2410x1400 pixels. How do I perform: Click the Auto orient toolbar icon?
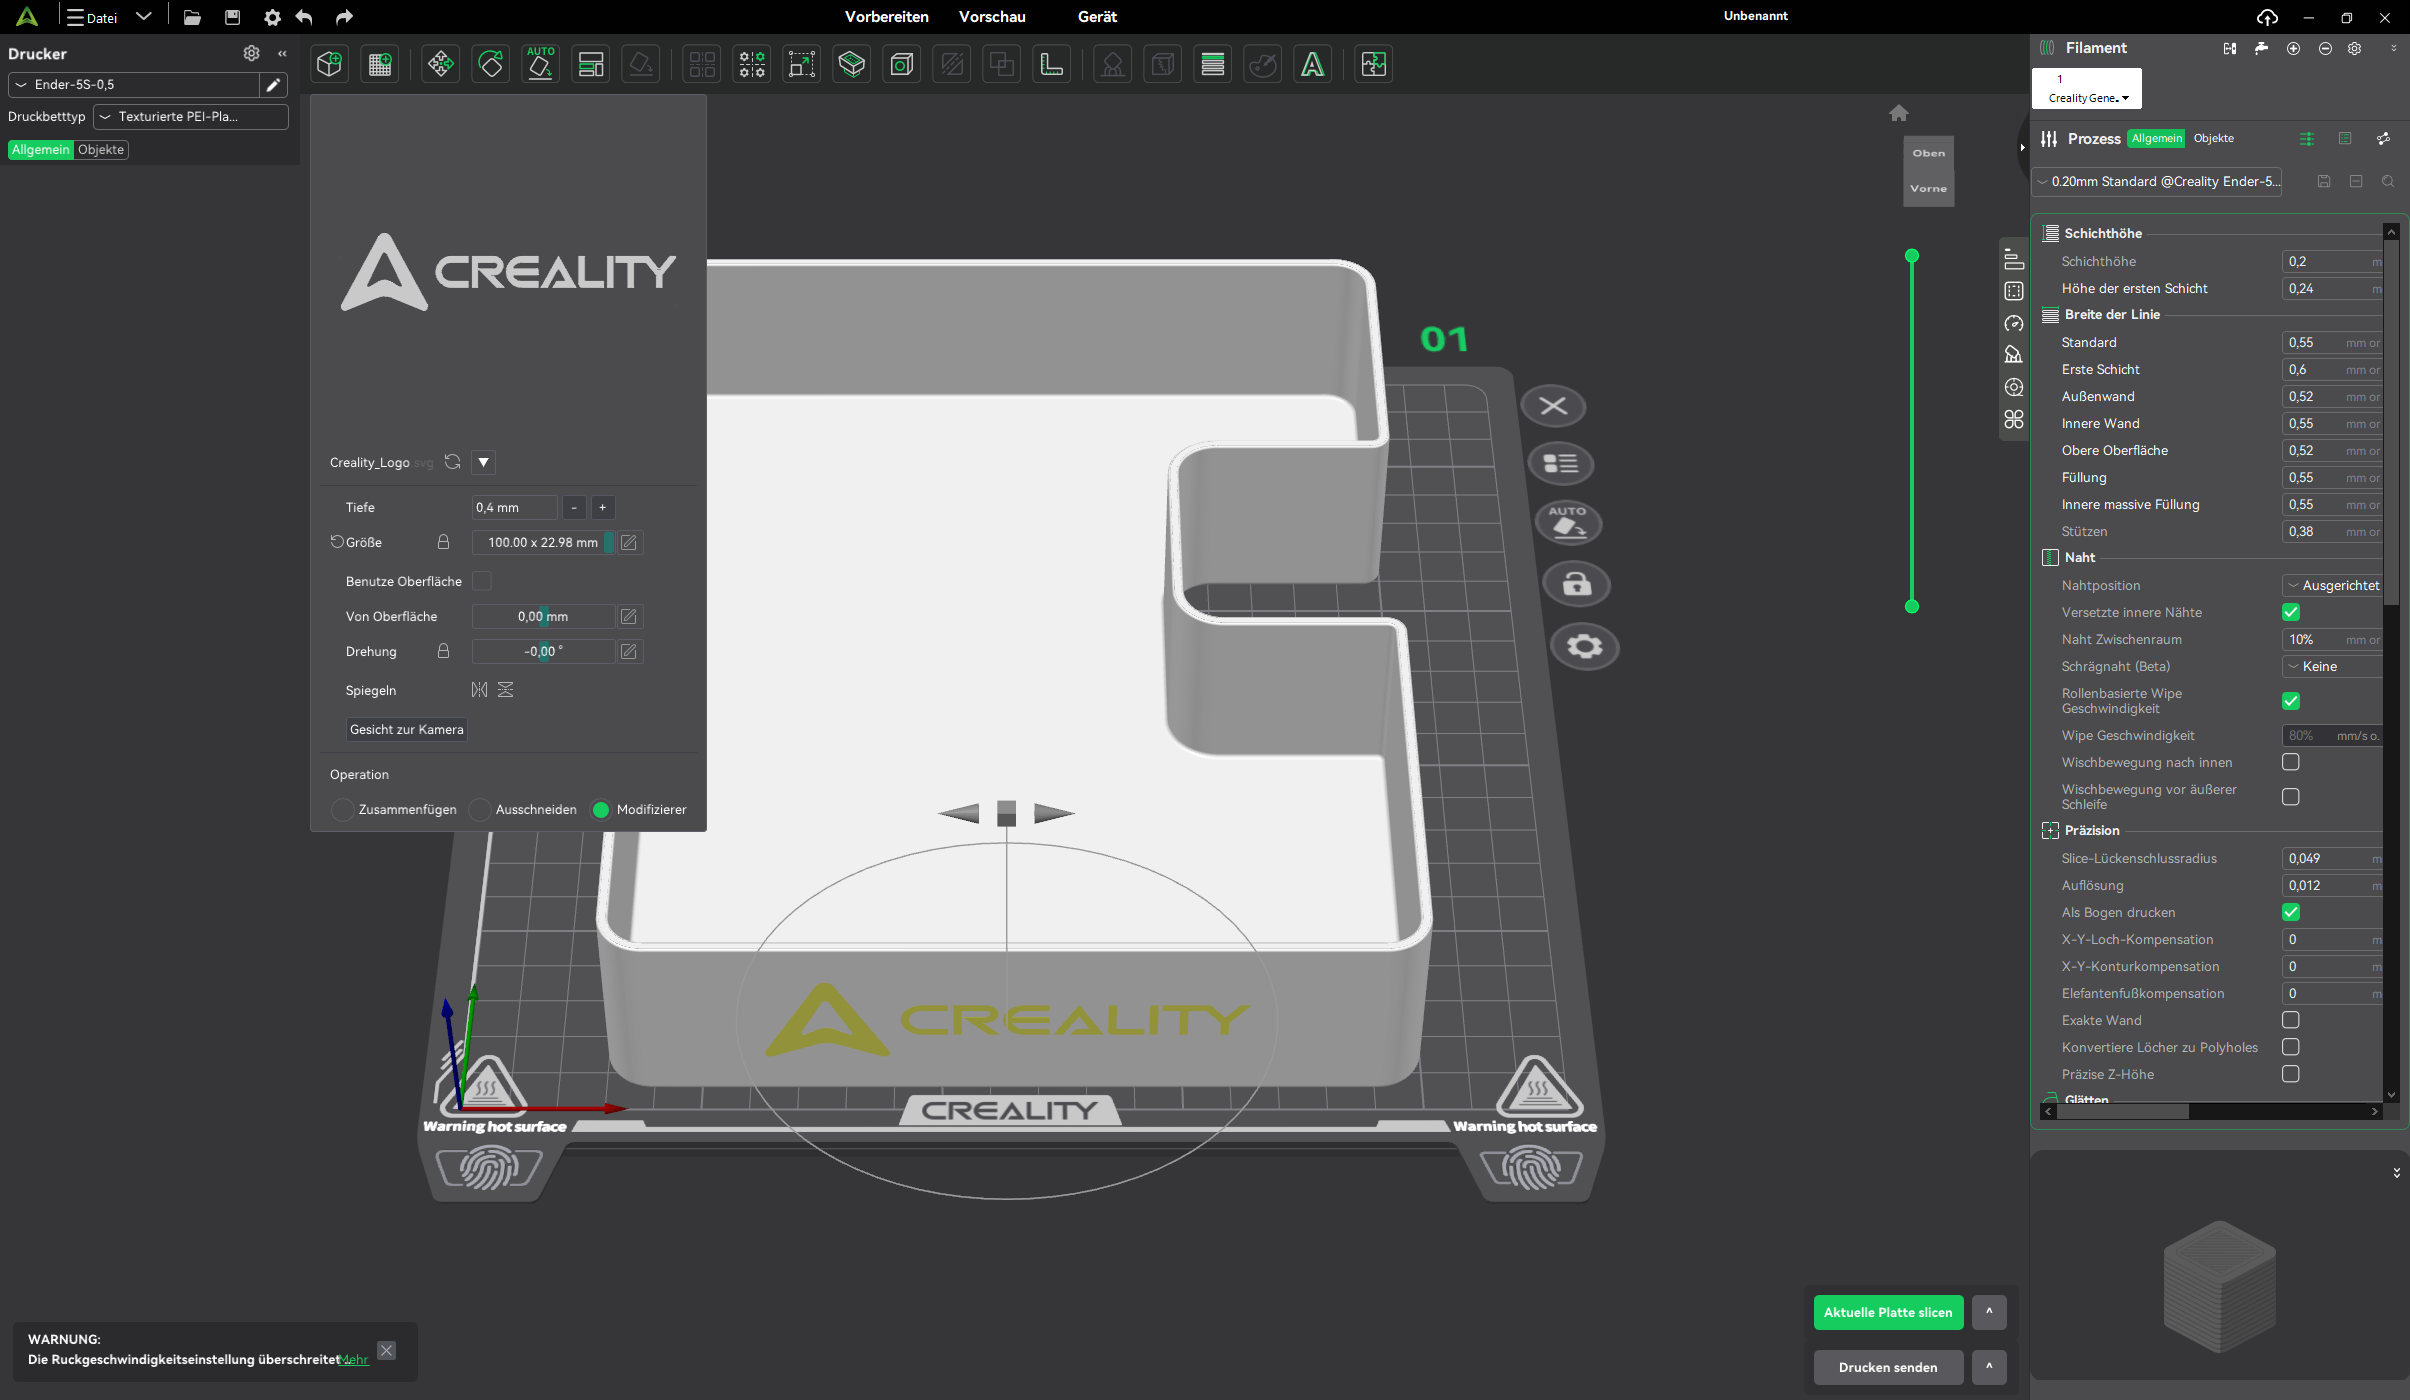[x=540, y=65]
